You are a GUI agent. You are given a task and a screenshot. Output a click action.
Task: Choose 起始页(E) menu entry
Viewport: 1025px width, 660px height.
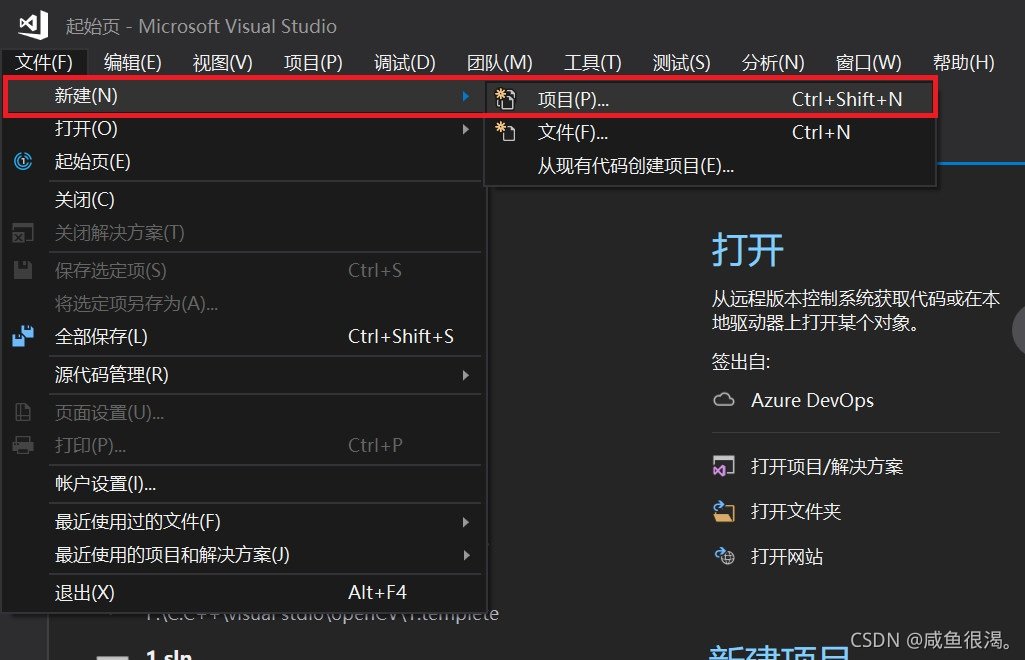coord(244,161)
